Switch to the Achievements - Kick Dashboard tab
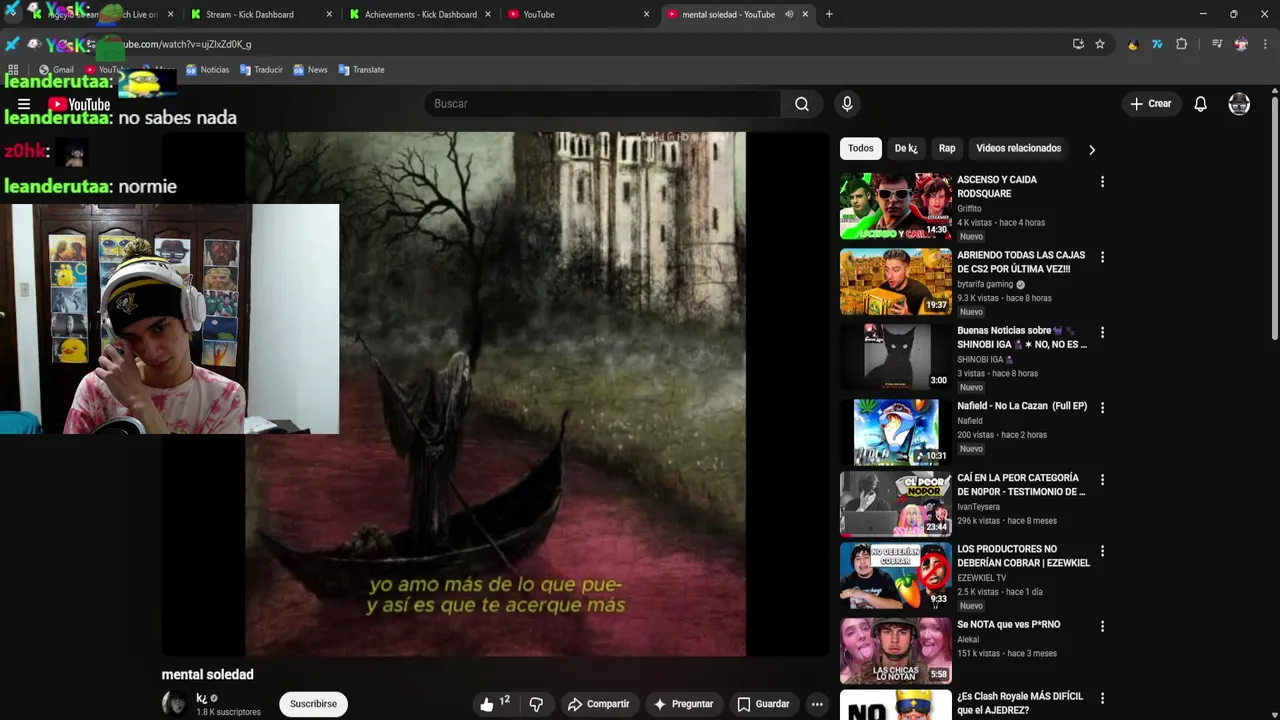The height and width of the screenshot is (720, 1280). pos(420,14)
